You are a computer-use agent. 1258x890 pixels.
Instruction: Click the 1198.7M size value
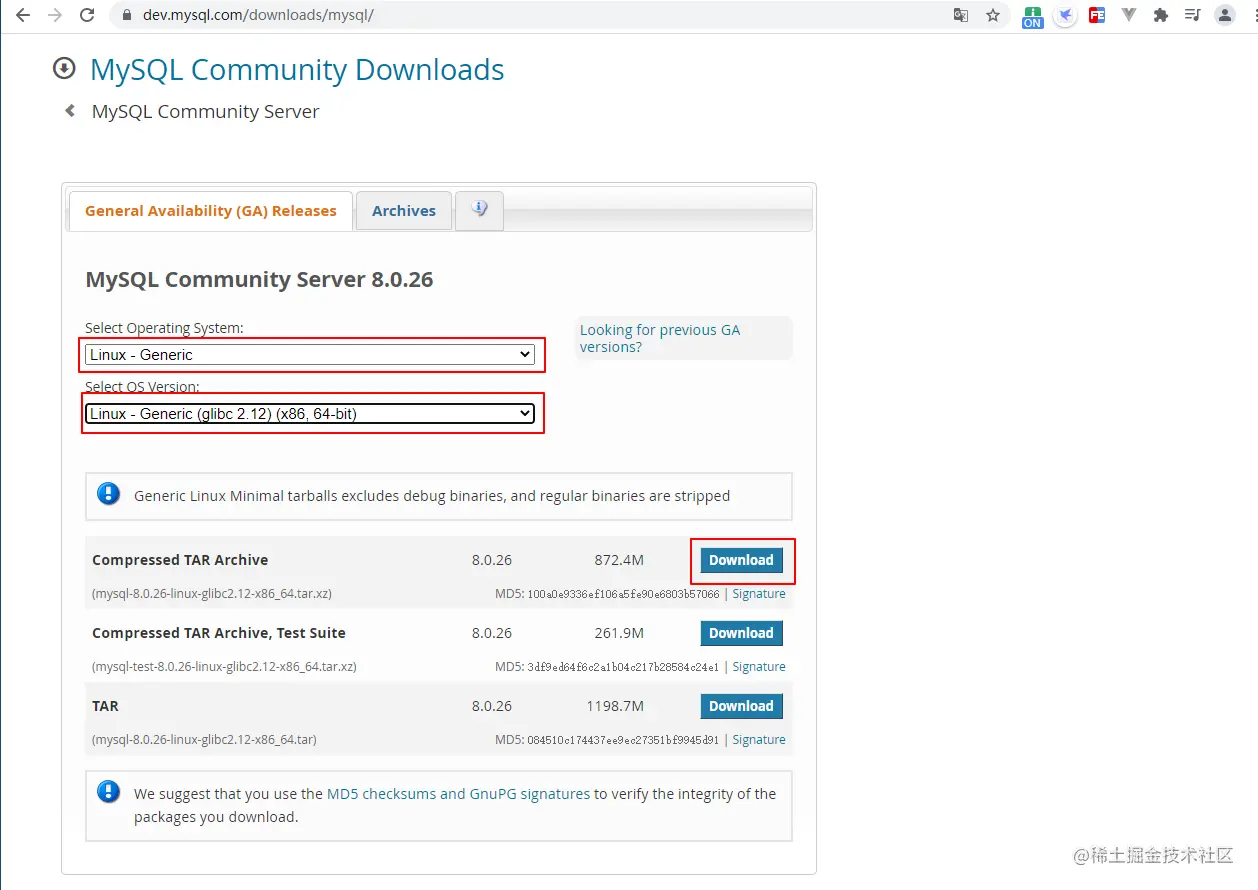615,706
